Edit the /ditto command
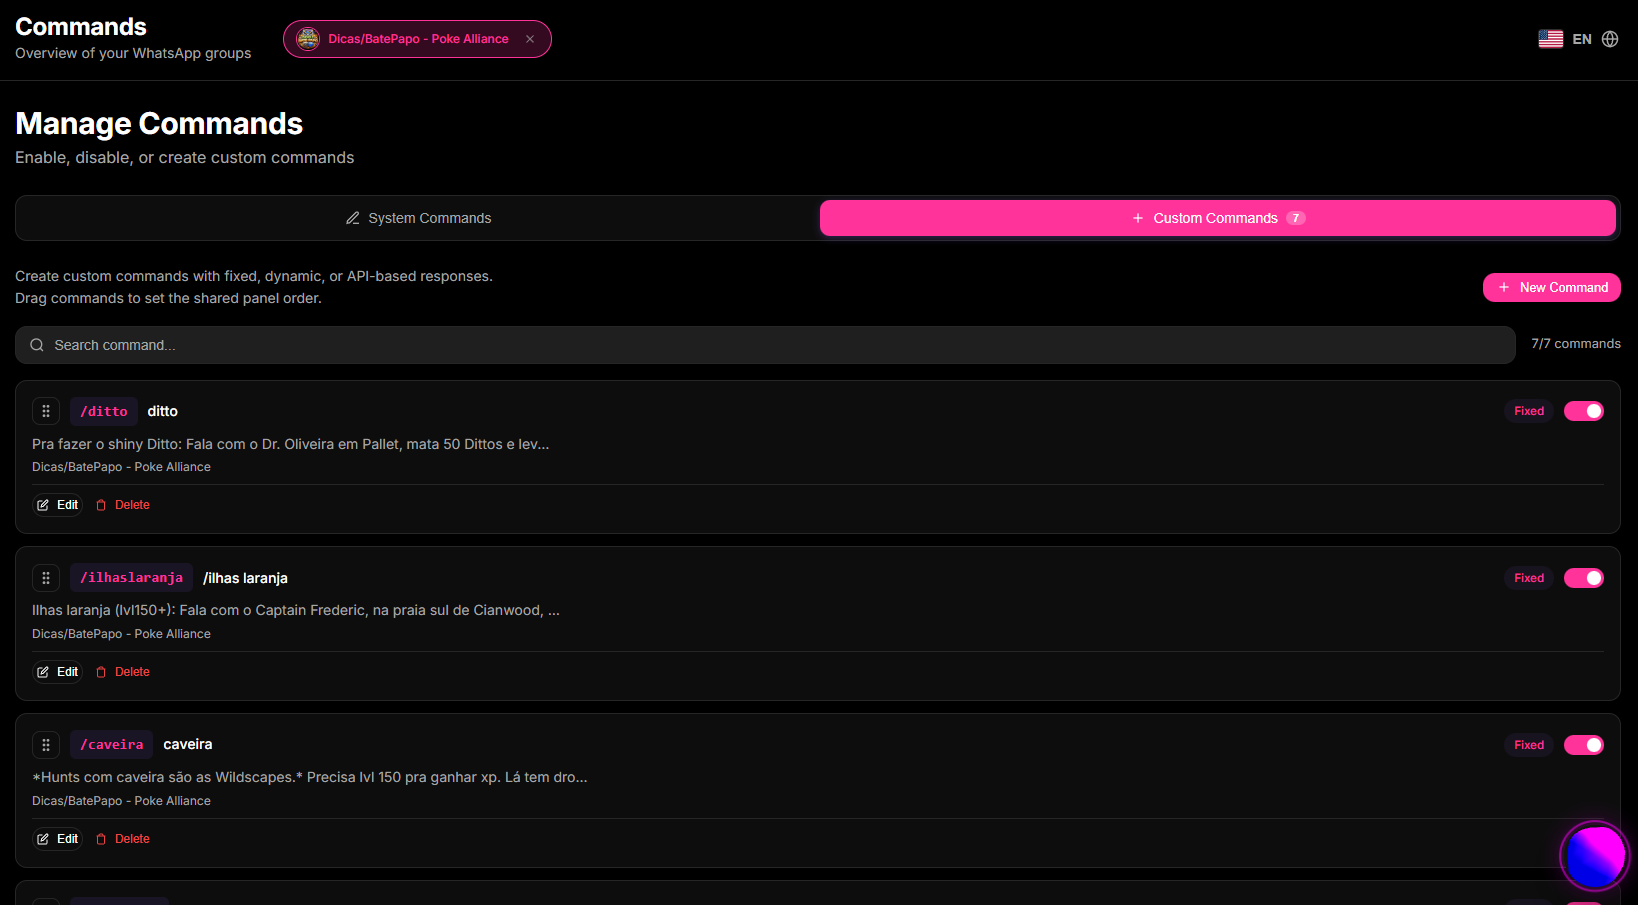 pyautogui.click(x=58, y=505)
